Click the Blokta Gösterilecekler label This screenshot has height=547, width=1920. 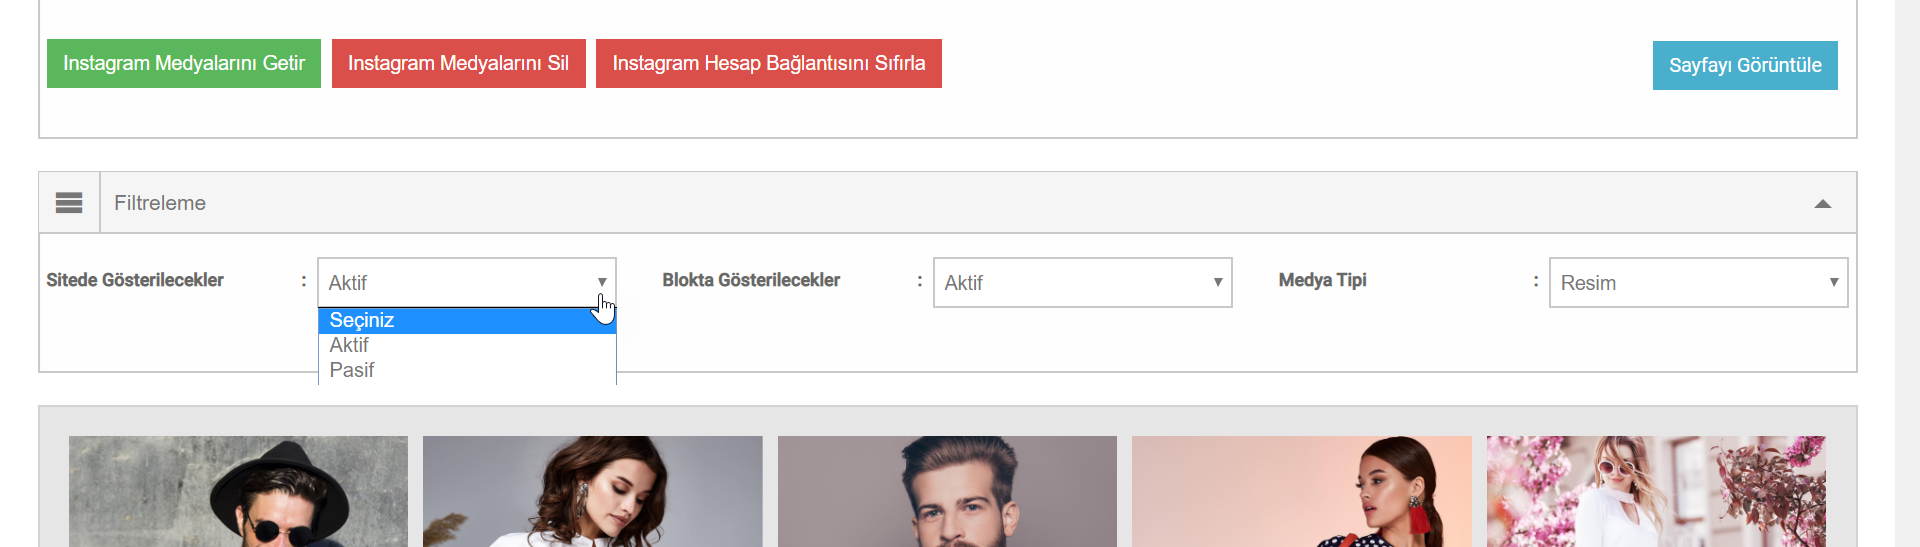coord(751,280)
